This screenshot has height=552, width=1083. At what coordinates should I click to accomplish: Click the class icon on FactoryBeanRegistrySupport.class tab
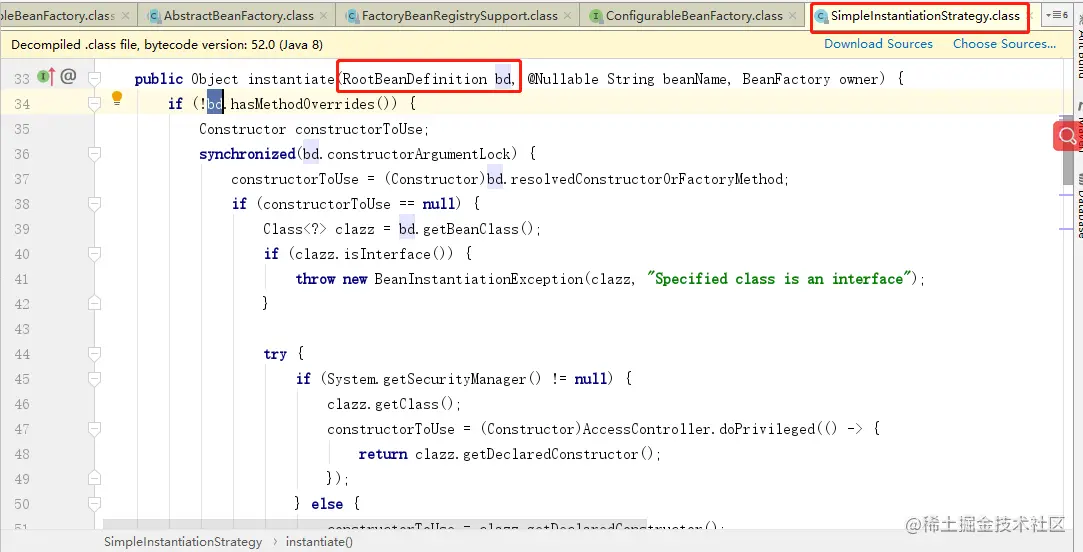pos(352,16)
